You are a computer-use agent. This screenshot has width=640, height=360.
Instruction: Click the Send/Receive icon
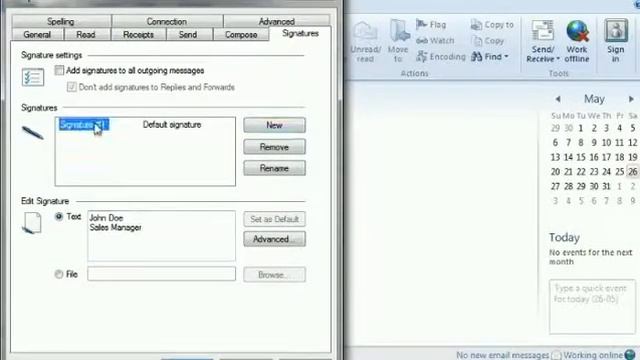pos(542,31)
